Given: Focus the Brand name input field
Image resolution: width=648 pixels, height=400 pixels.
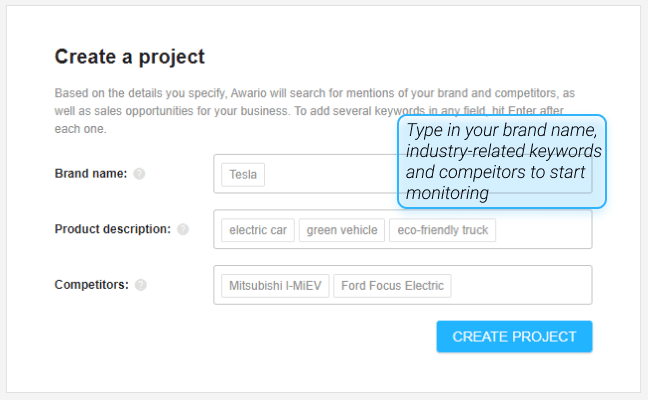Looking at the screenshot, I should [x=331, y=174].
